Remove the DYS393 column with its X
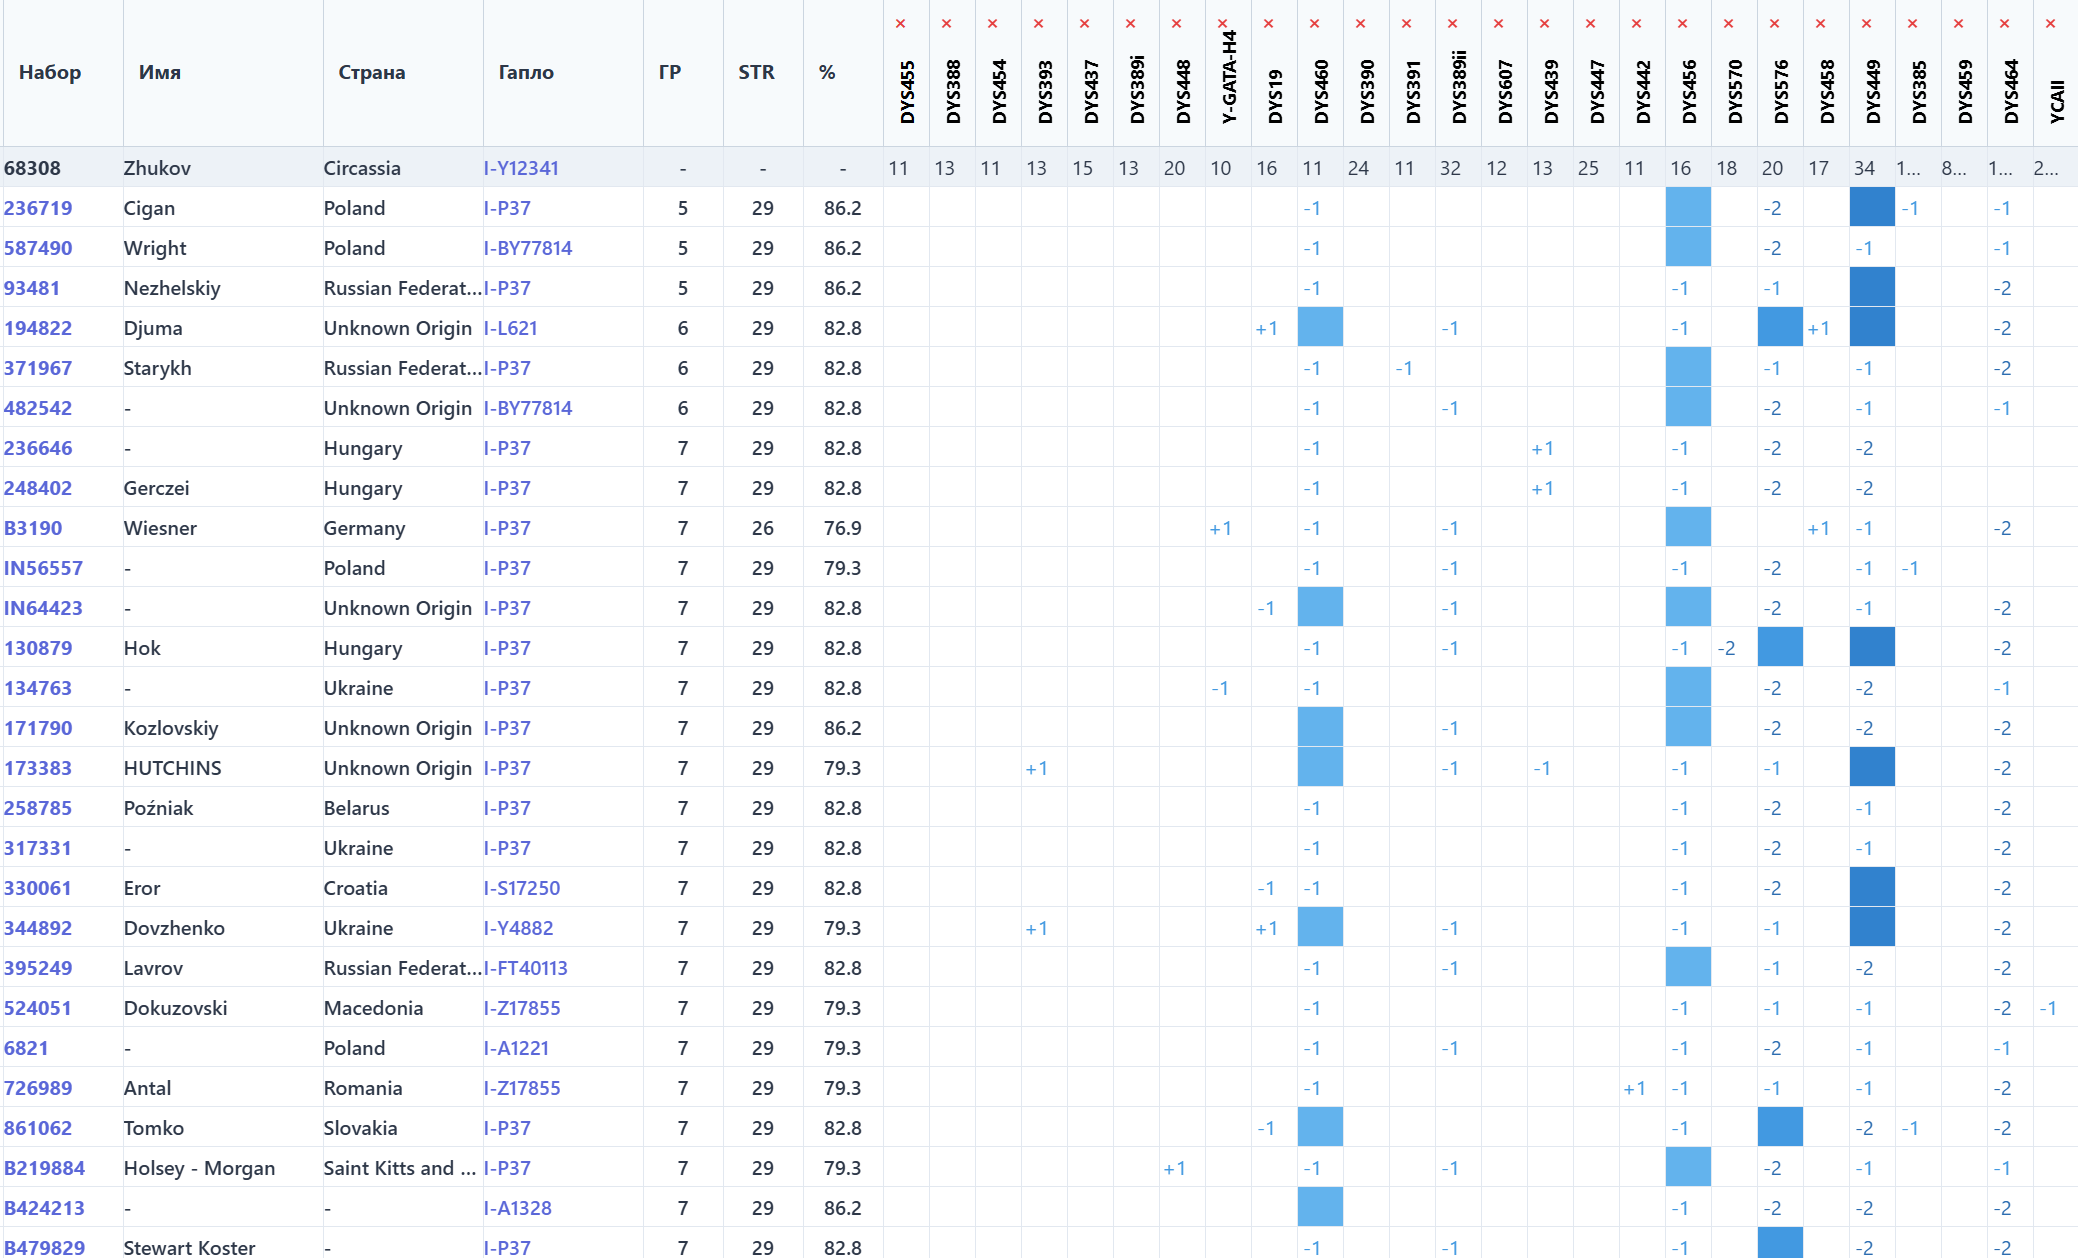The image size is (2078, 1258). (1038, 24)
